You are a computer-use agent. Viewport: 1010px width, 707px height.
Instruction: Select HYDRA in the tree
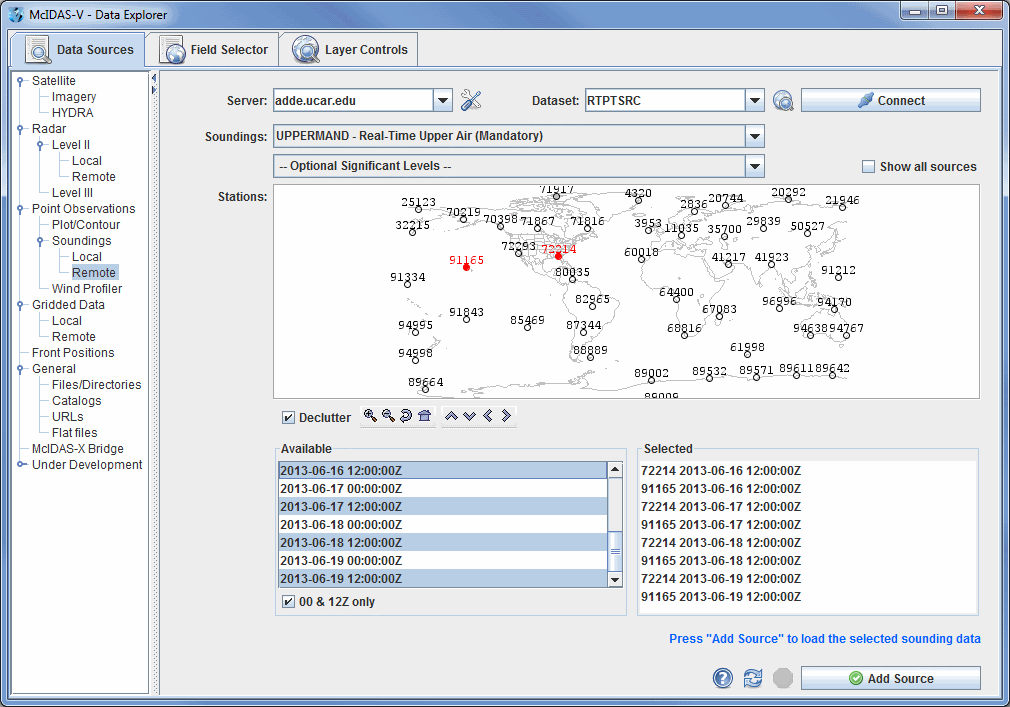coord(72,113)
